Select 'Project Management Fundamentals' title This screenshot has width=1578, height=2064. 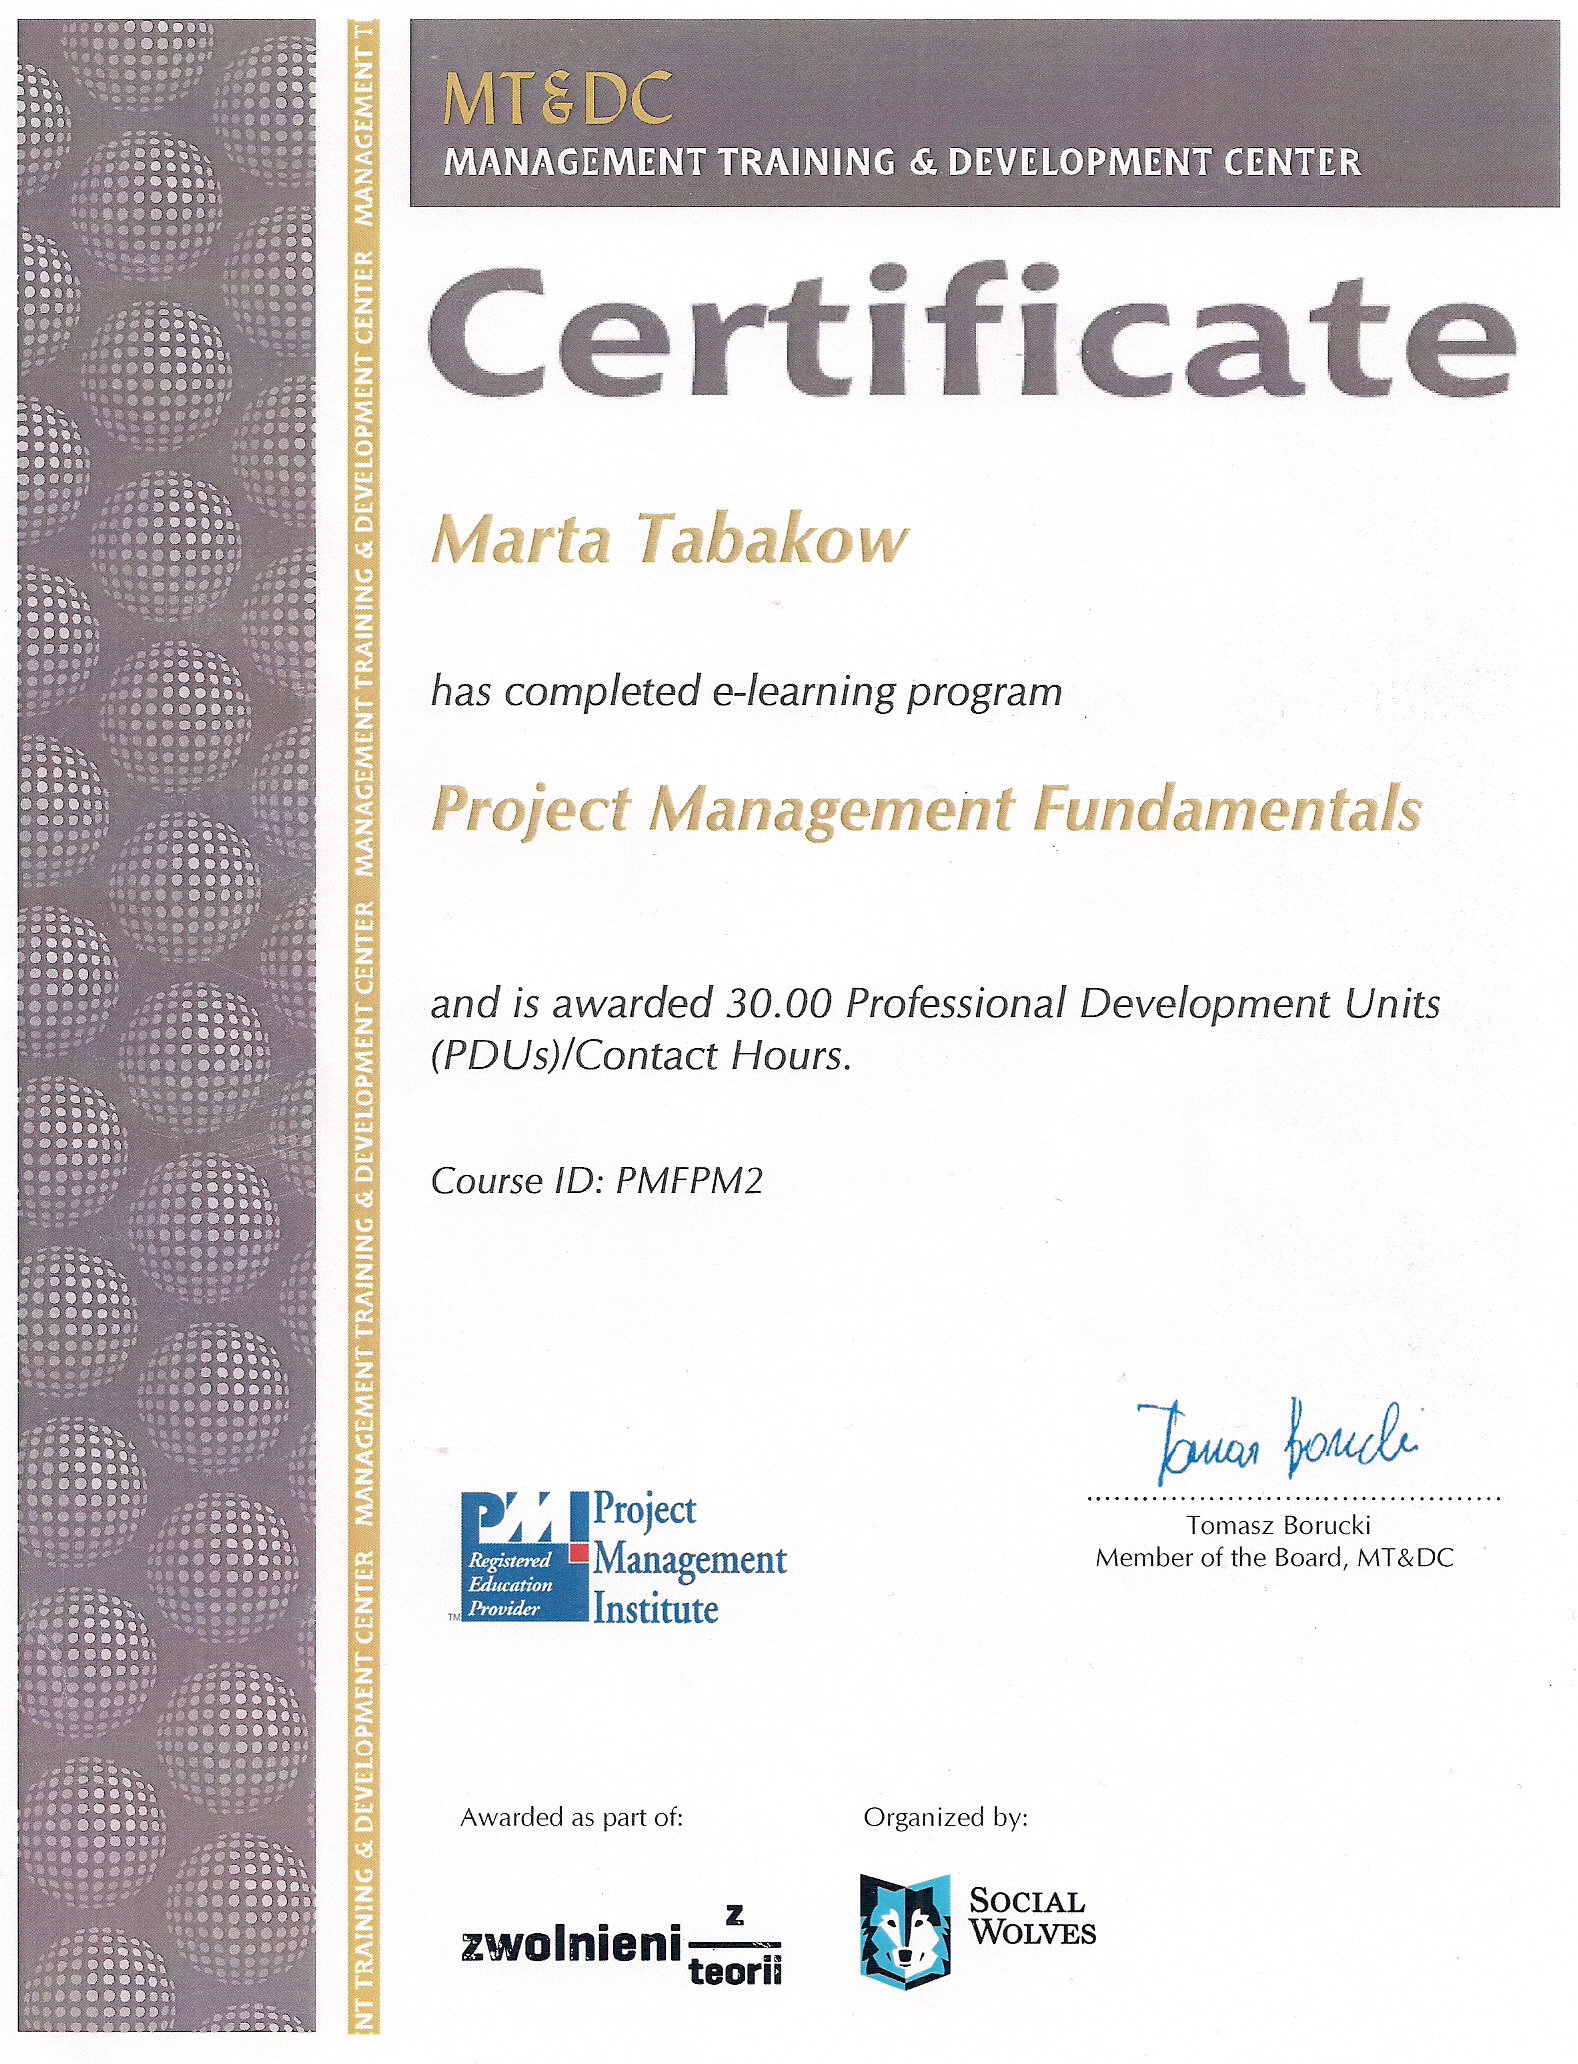(926, 809)
